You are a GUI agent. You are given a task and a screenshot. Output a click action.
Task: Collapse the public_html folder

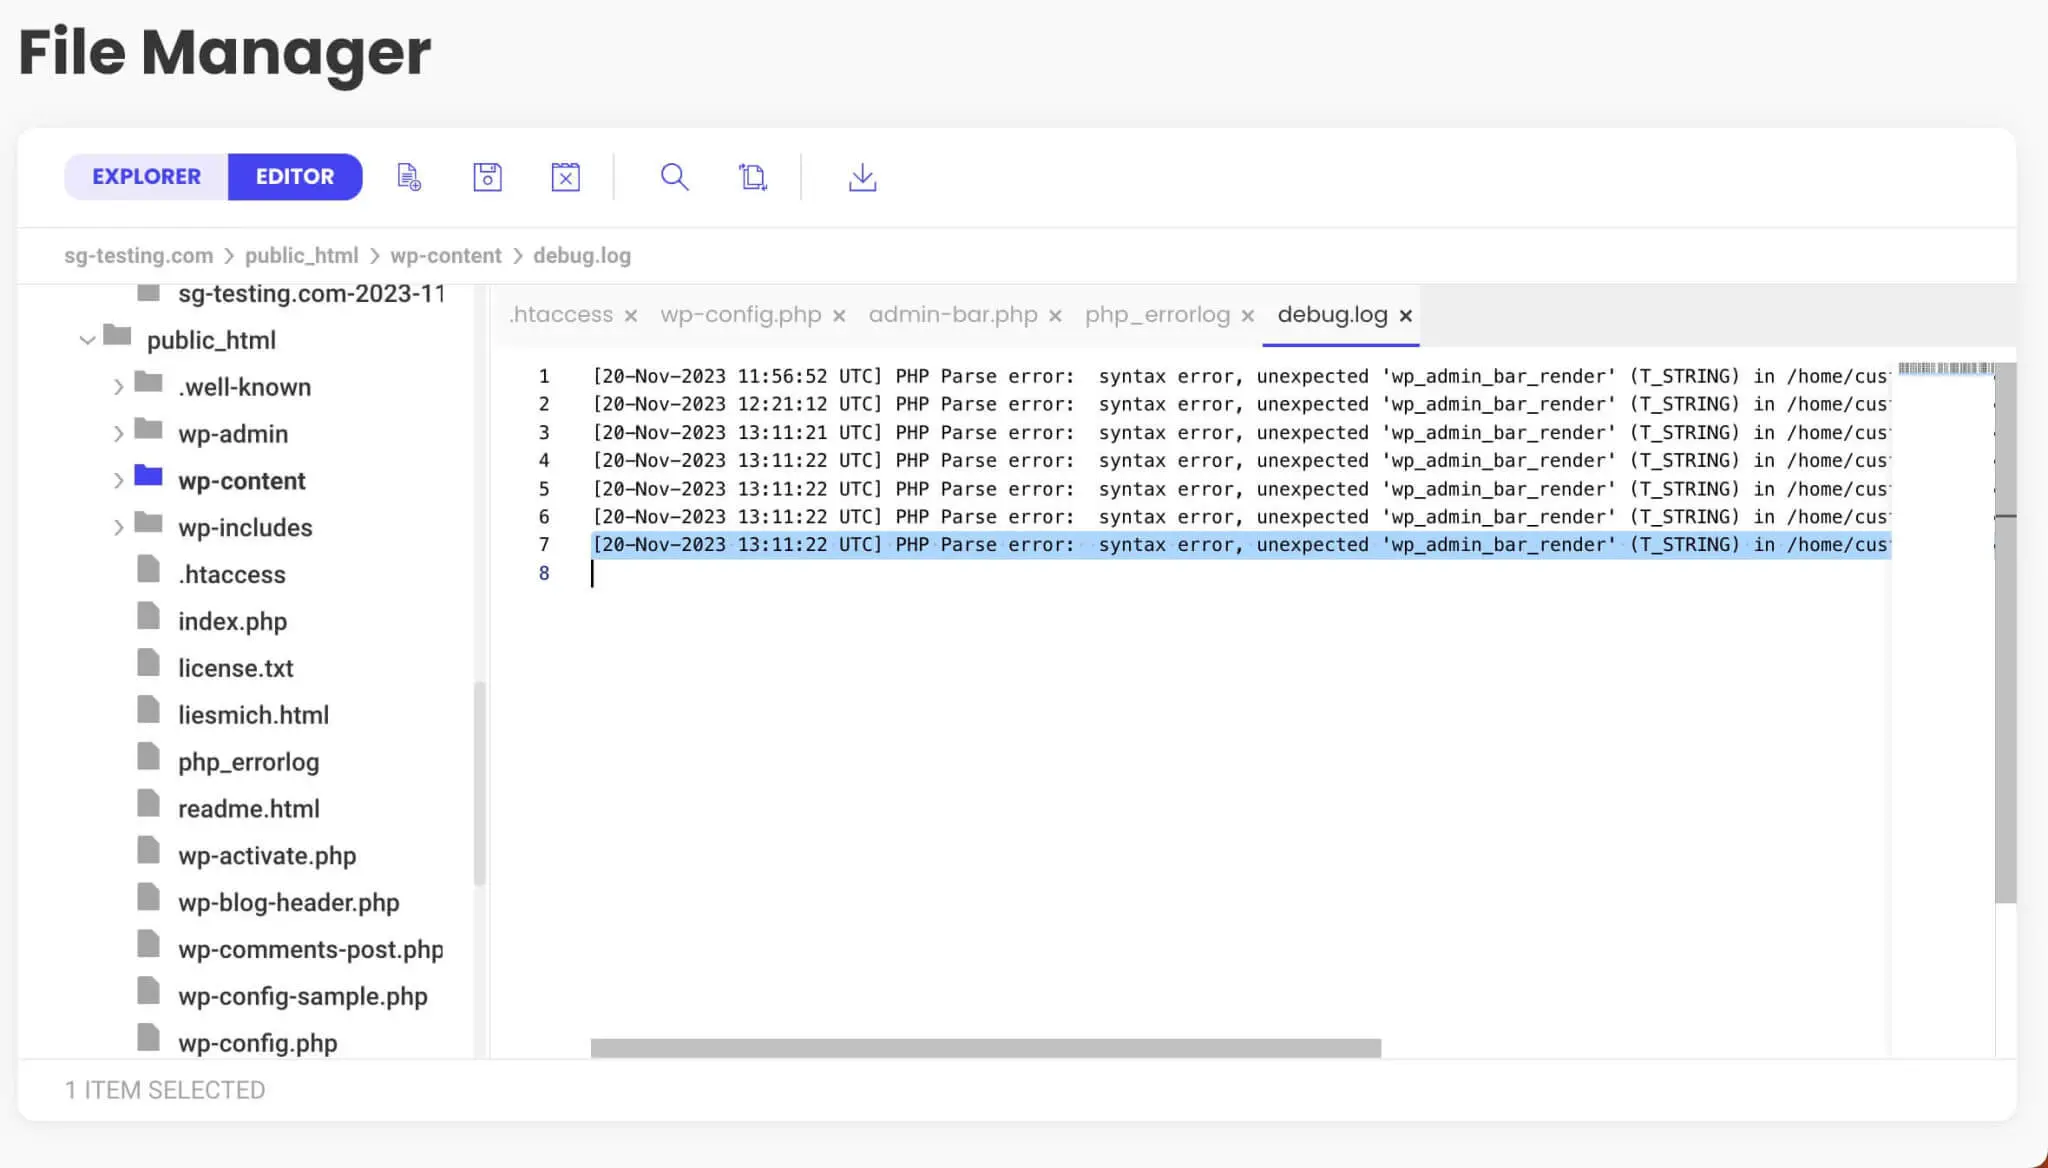coord(87,340)
